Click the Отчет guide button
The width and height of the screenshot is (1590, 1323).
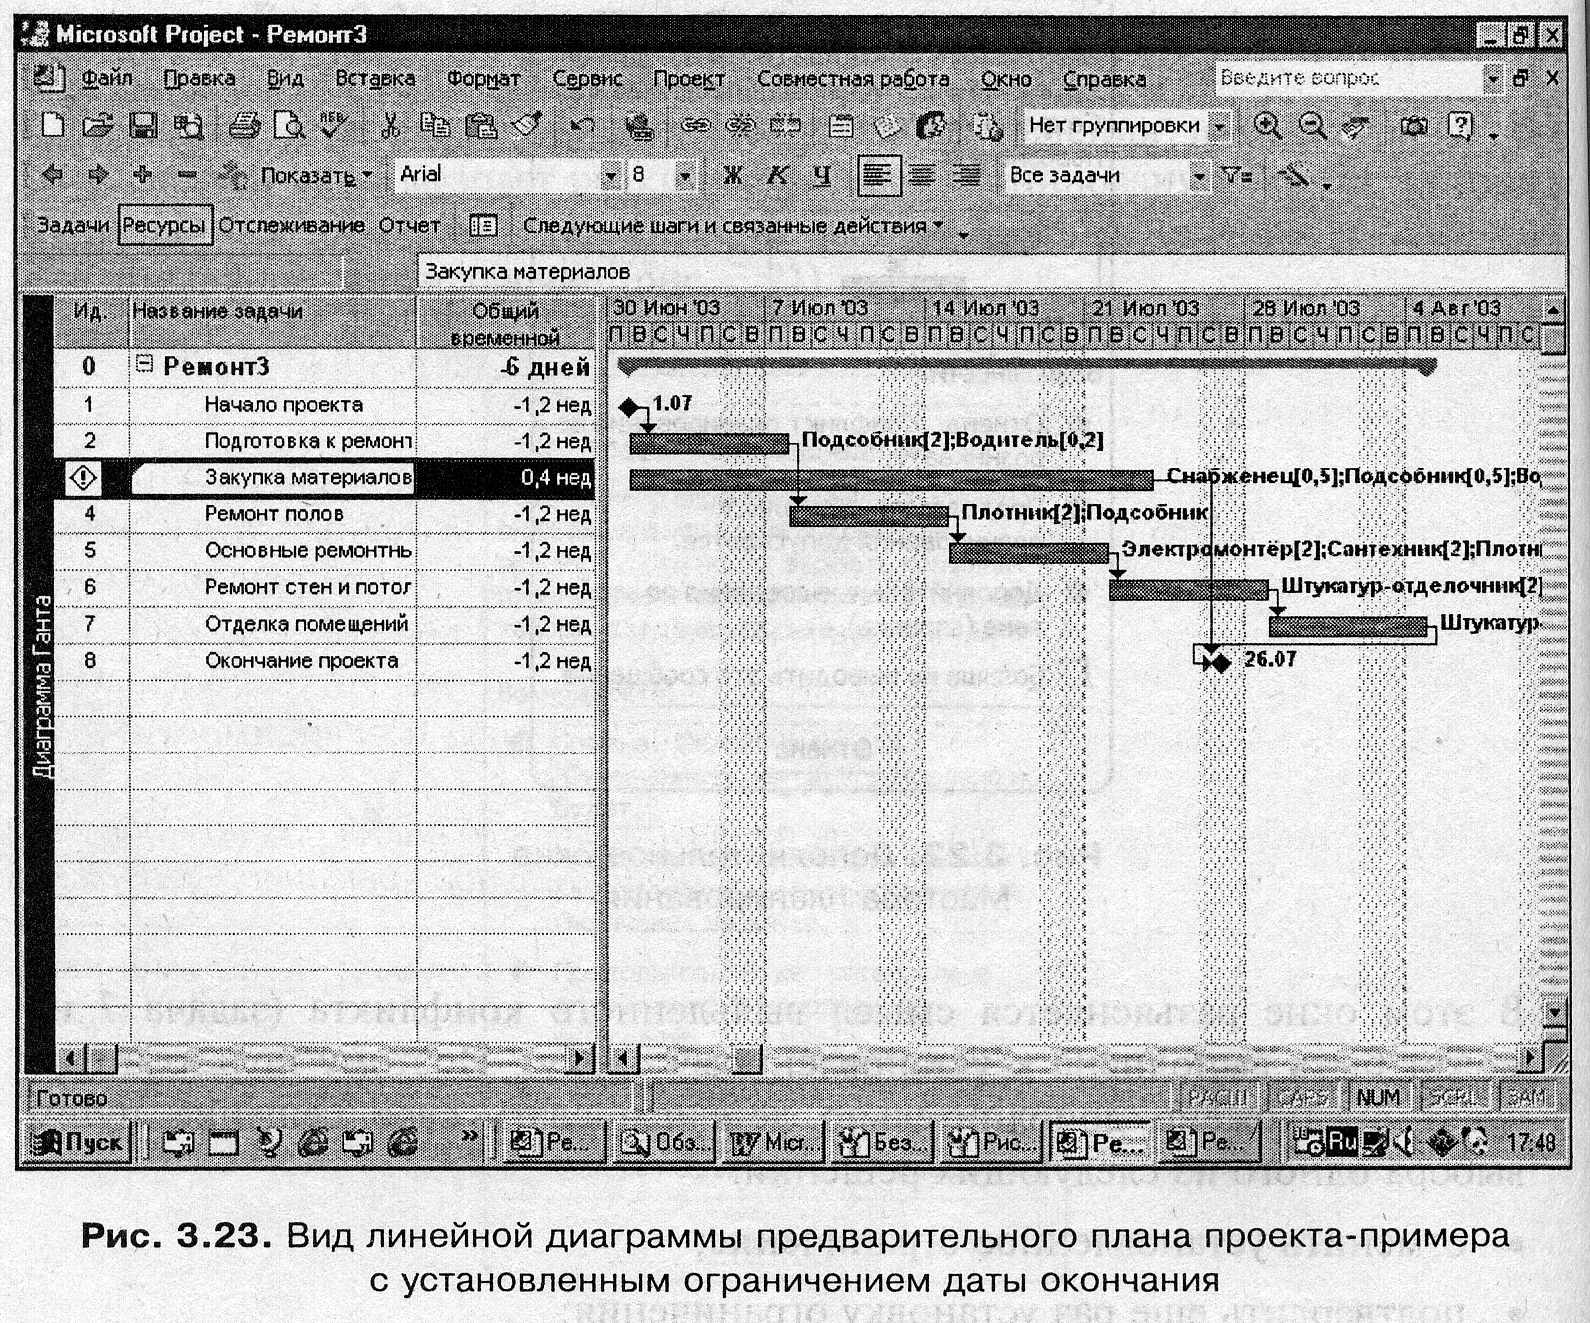point(409,225)
